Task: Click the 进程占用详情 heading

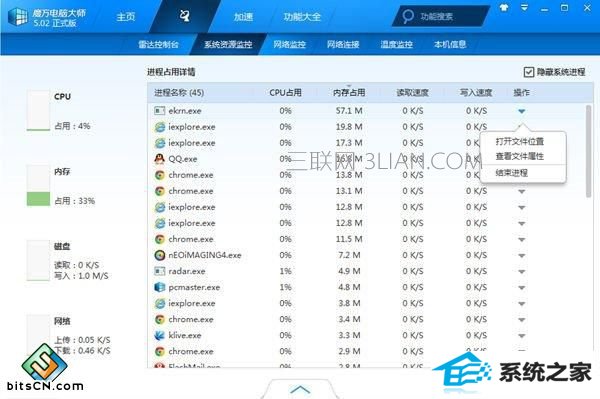Action: click(171, 72)
